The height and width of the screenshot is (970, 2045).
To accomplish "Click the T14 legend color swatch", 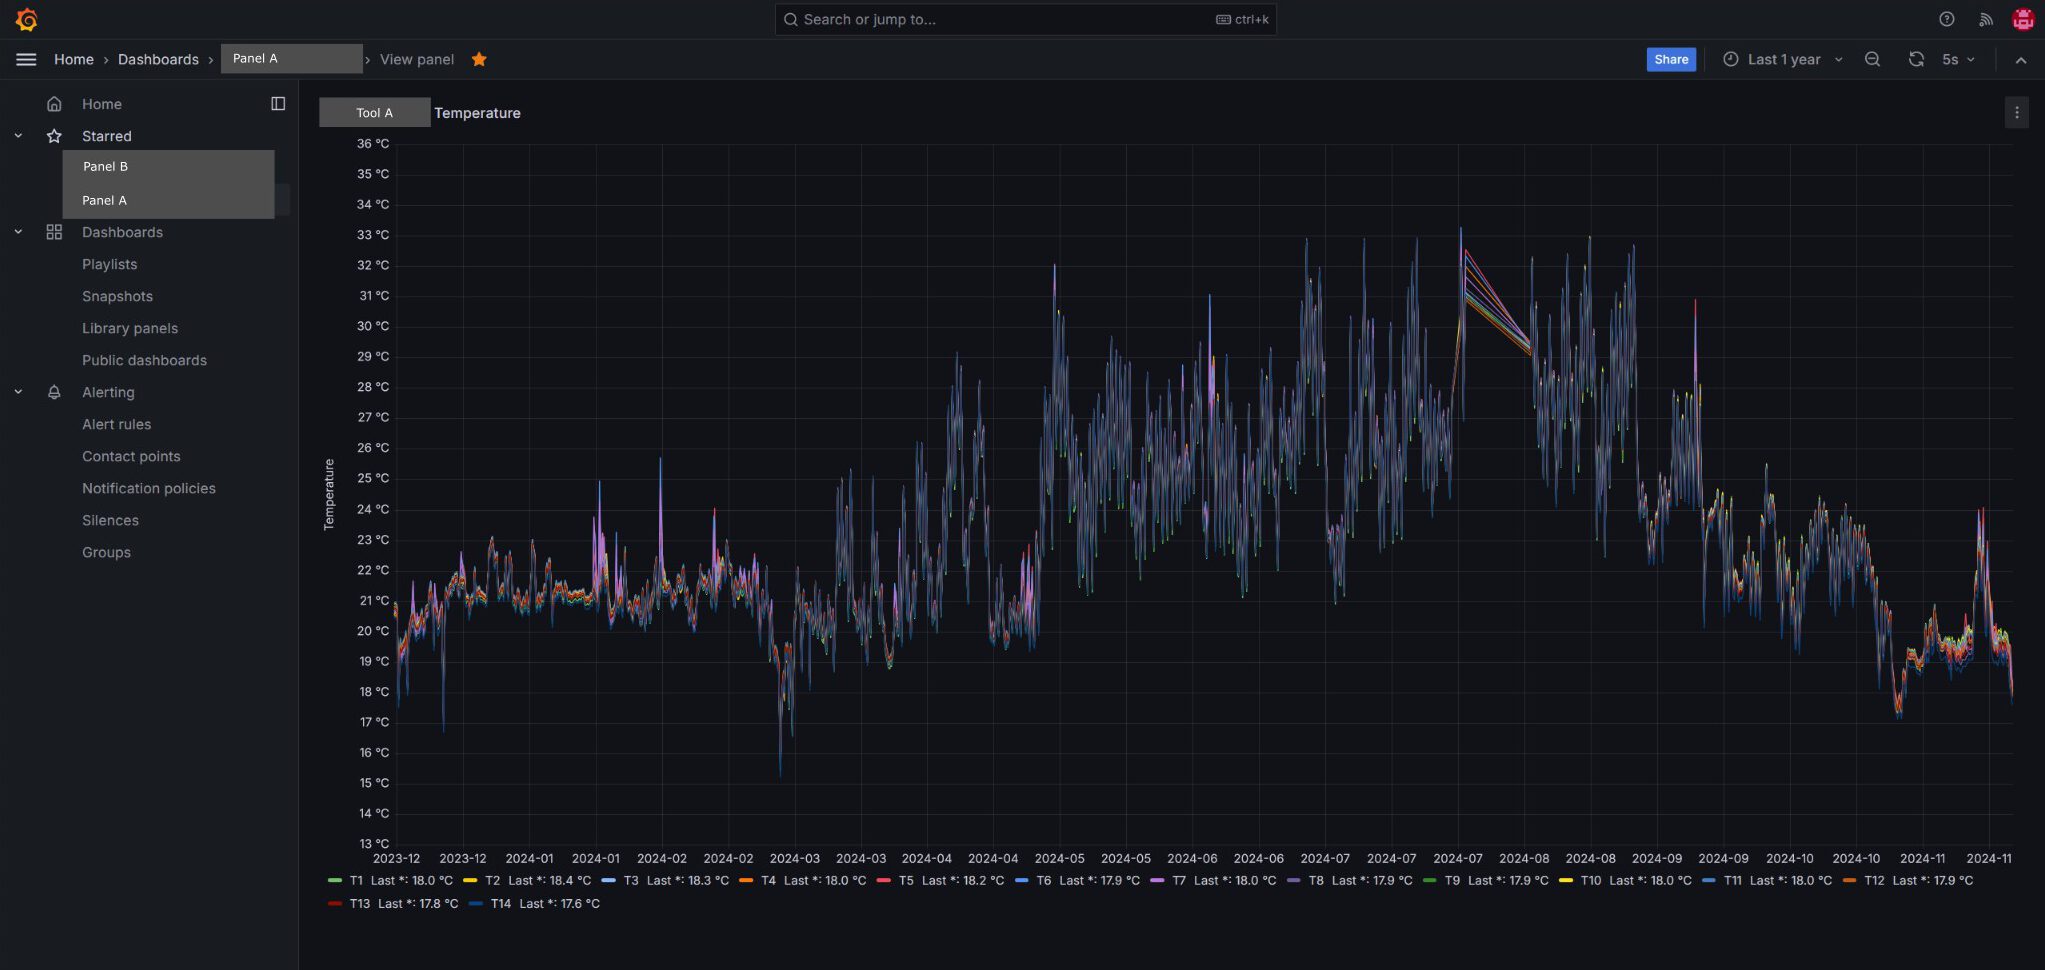I will click(x=476, y=904).
